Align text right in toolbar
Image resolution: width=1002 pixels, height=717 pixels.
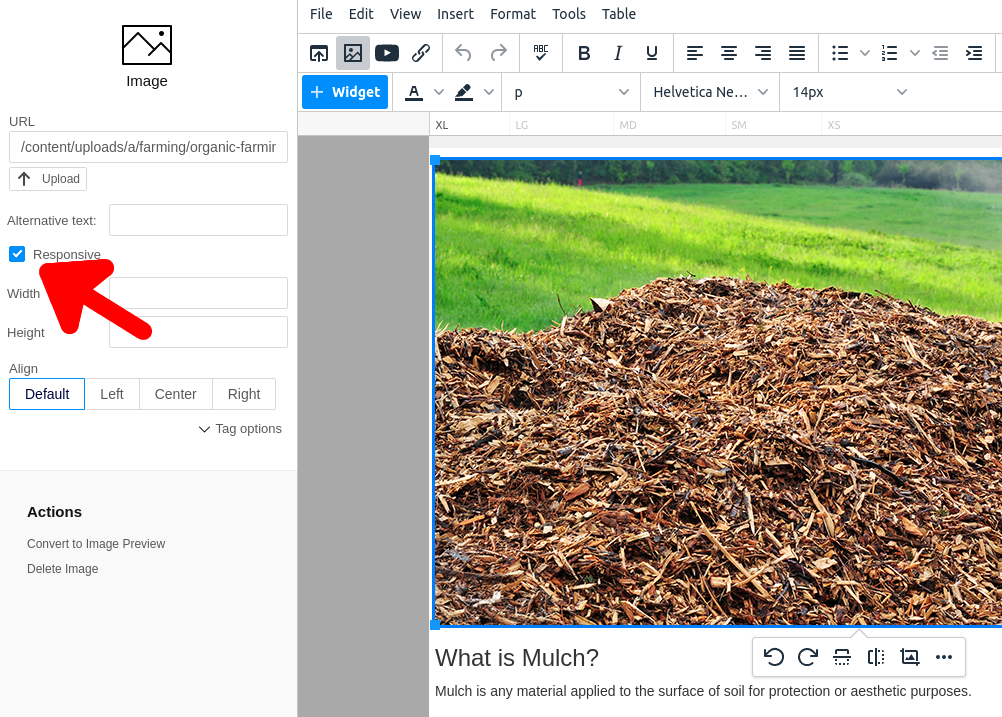point(763,53)
